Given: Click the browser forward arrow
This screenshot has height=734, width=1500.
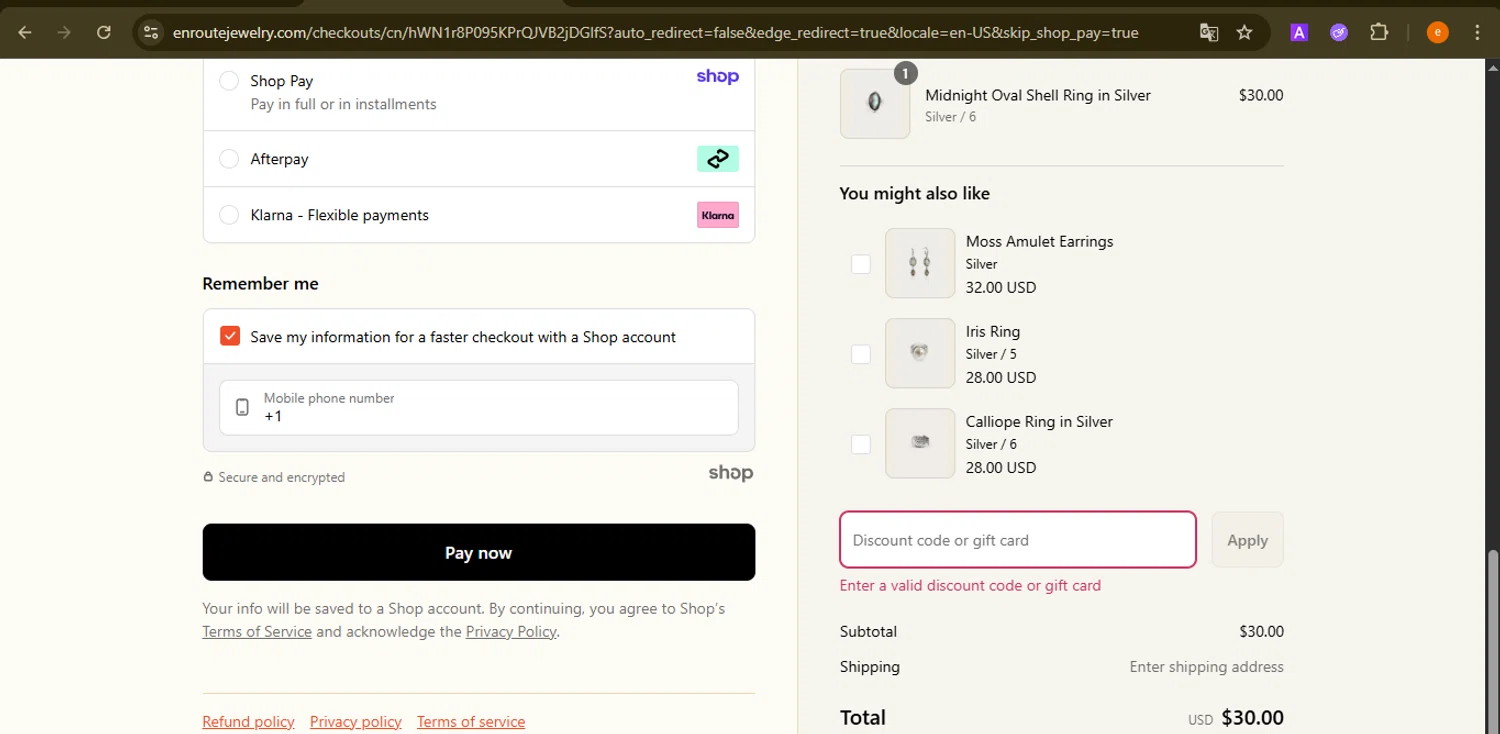Looking at the screenshot, I should point(64,32).
